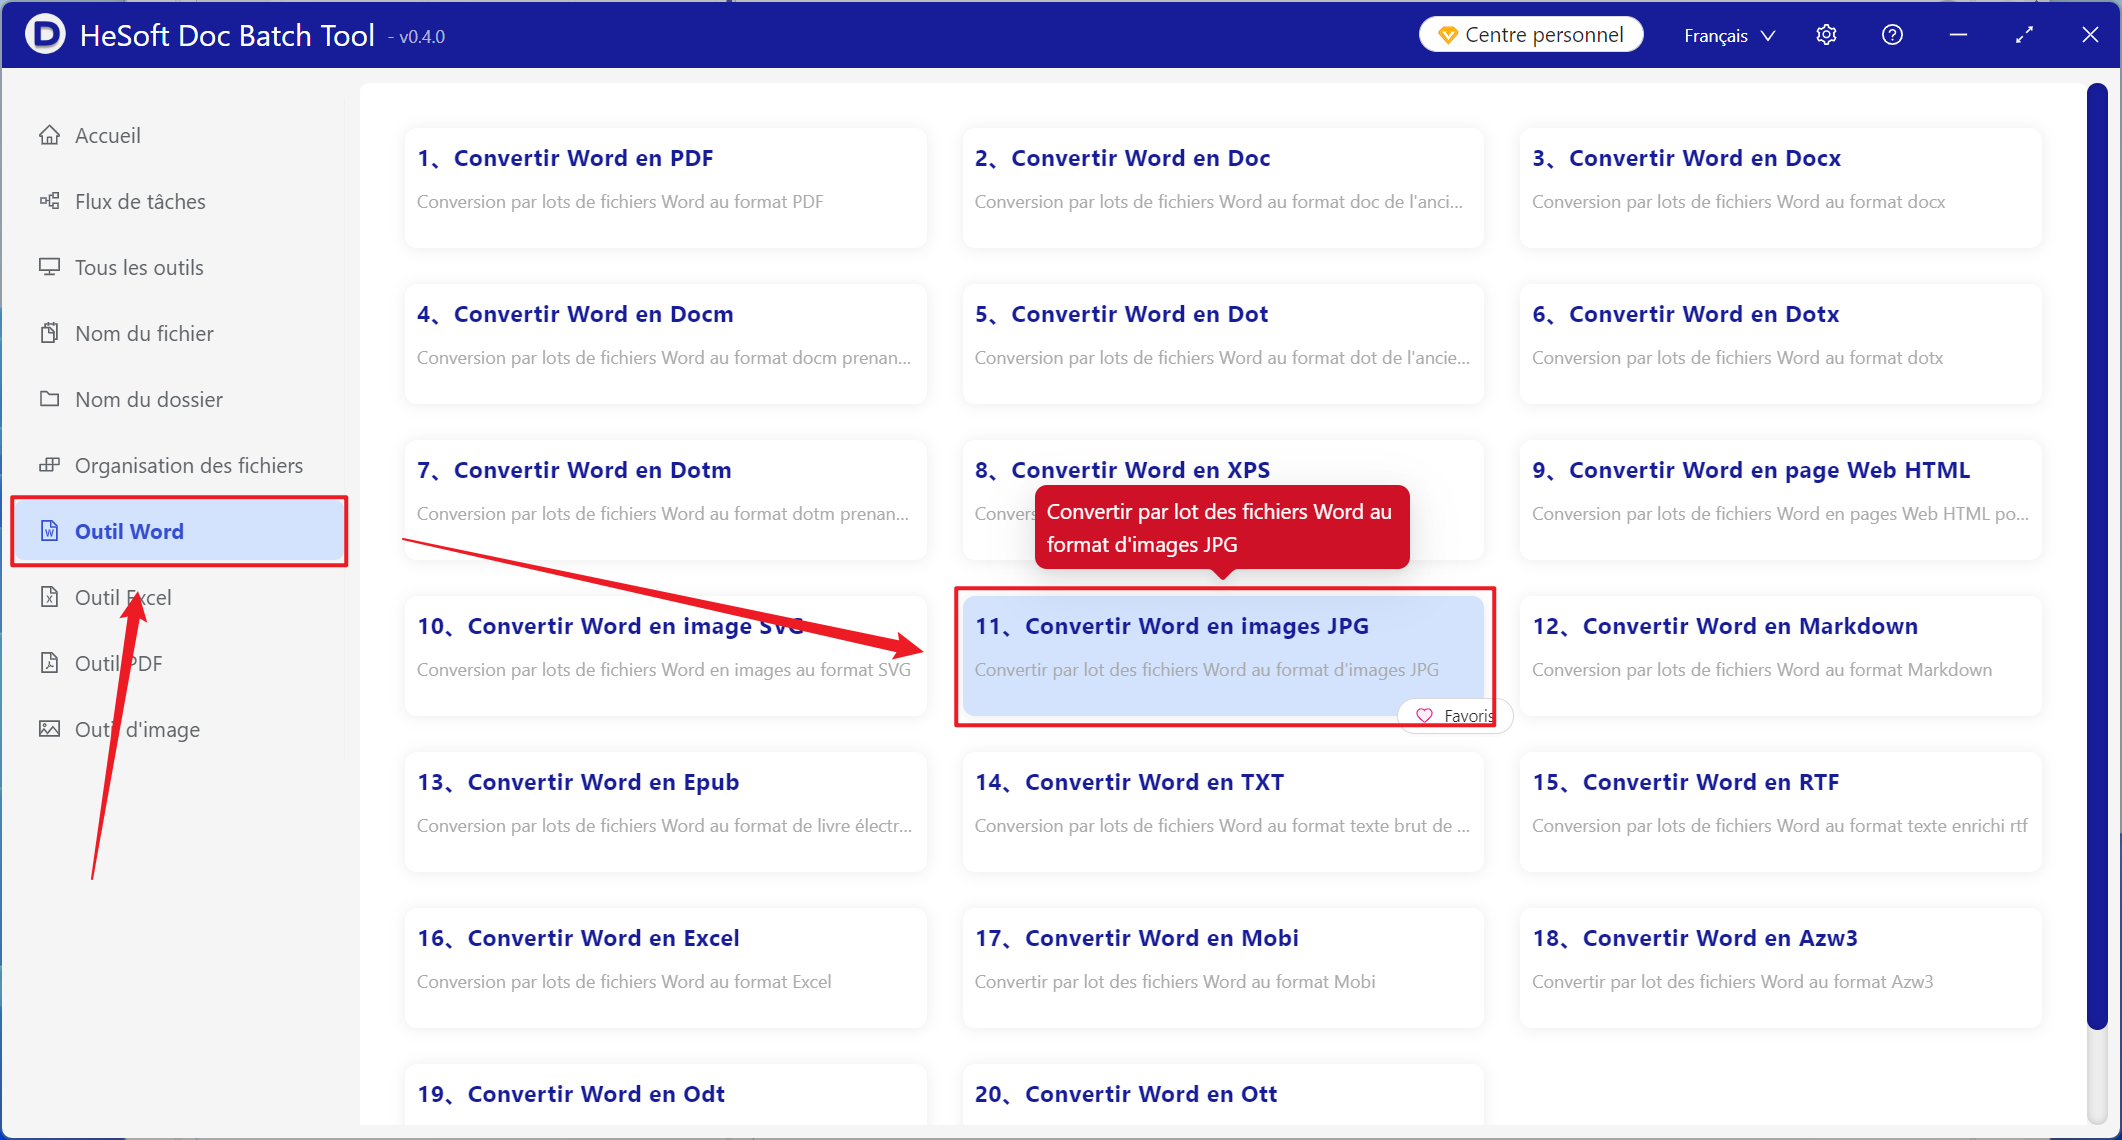Image resolution: width=2122 pixels, height=1140 pixels.
Task: Open Convertir Word en PDF tool
Action: coord(665,187)
